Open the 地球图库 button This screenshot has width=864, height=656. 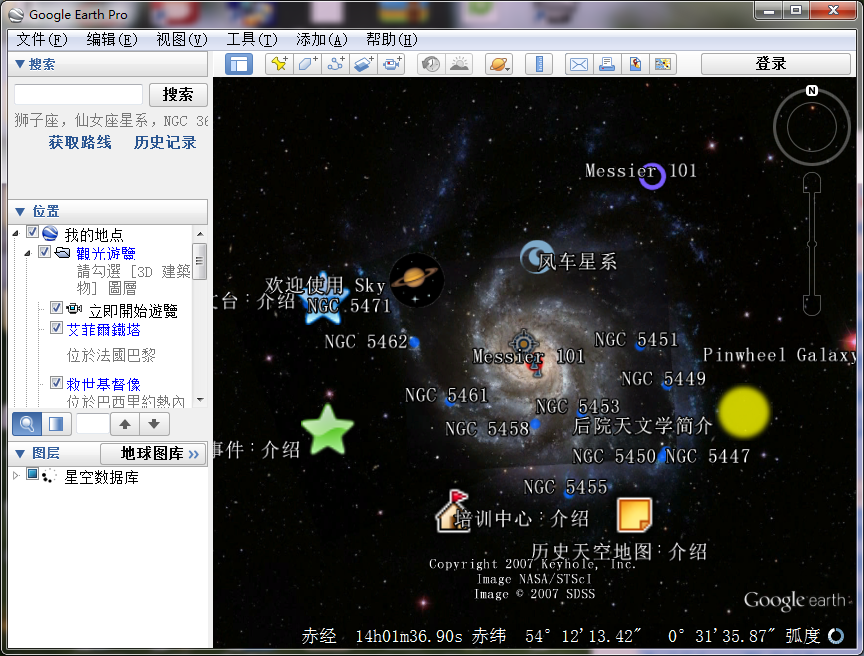click(x=153, y=453)
